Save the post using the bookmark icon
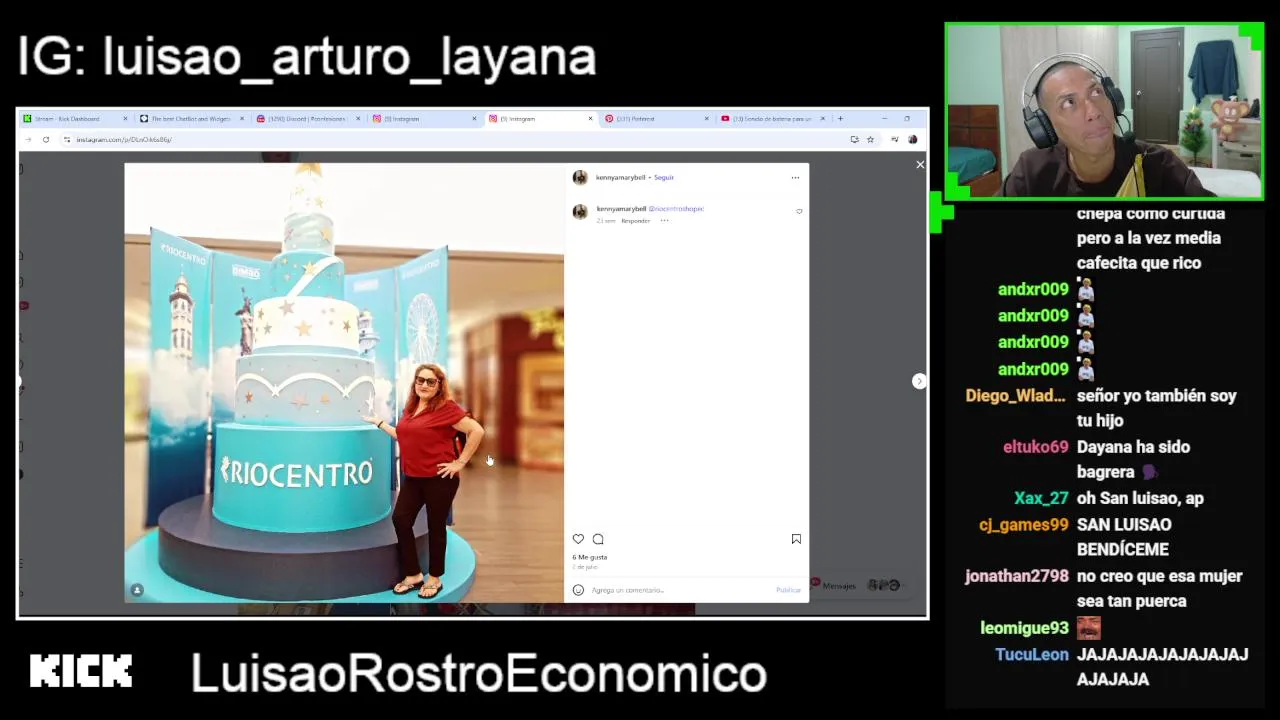The width and height of the screenshot is (1280, 720). pos(796,539)
